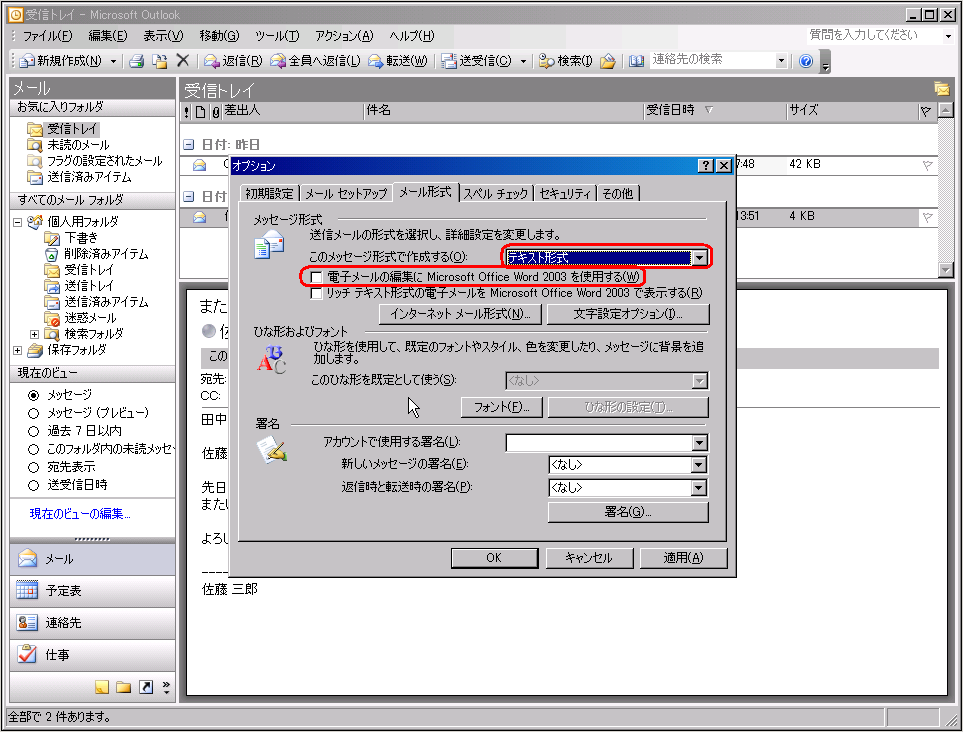The image size is (963, 732).
Task: Switch to その他 tab
Action: coord(618,194)
